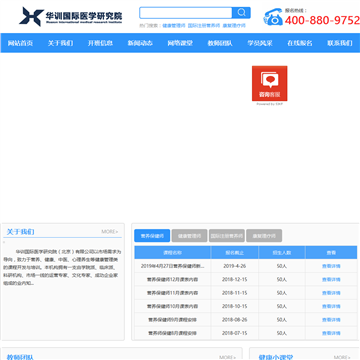
Task: Click the search magnifier button
Action: pos(241,13)
